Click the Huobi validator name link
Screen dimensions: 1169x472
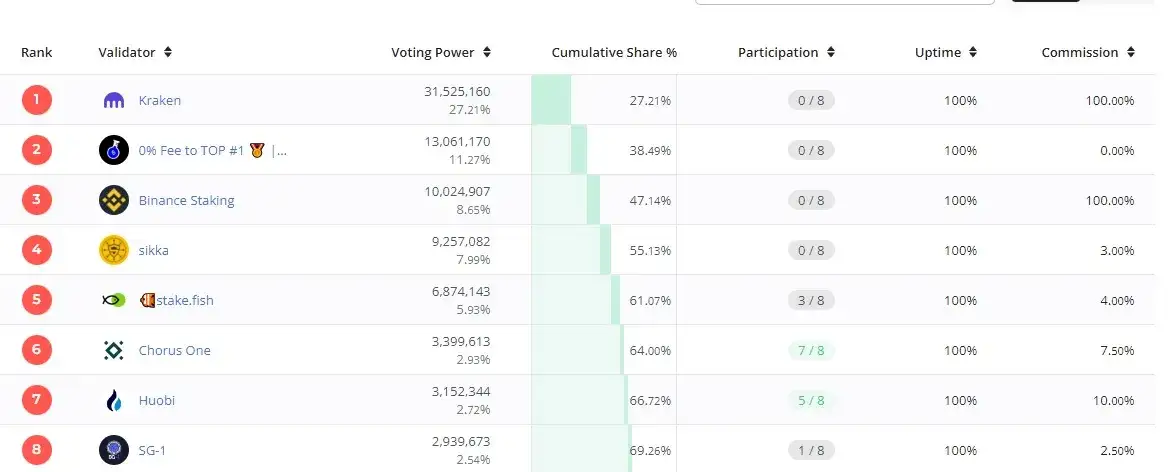pos(157,400)
